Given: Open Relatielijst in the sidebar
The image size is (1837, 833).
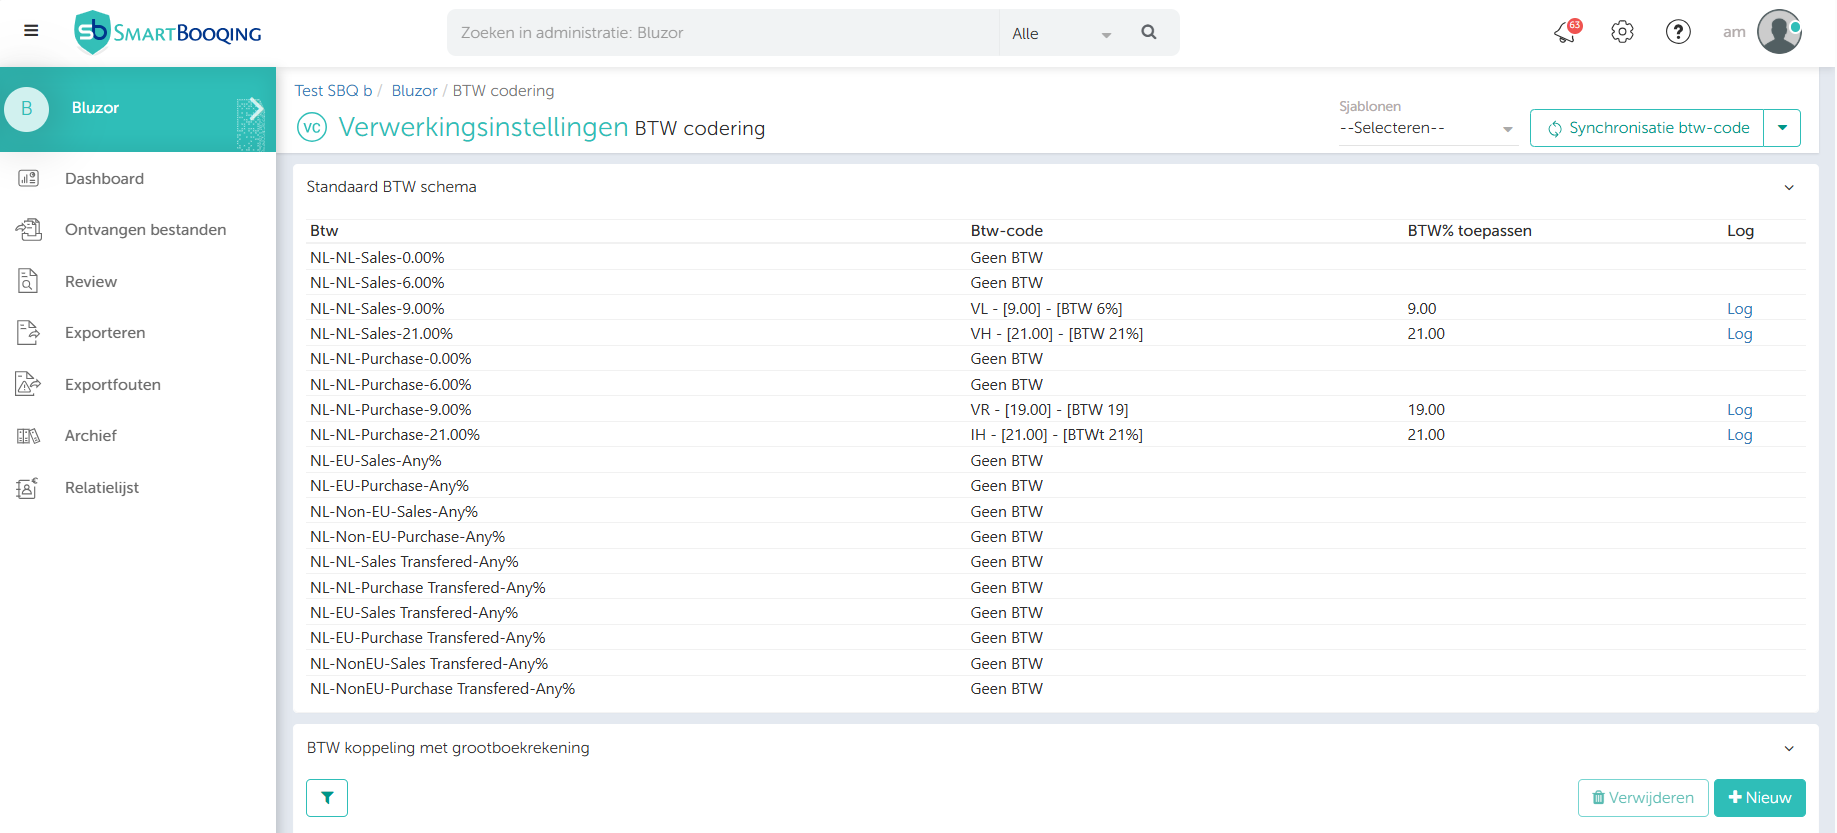Looking at the screenshot, I should (101, 488).
